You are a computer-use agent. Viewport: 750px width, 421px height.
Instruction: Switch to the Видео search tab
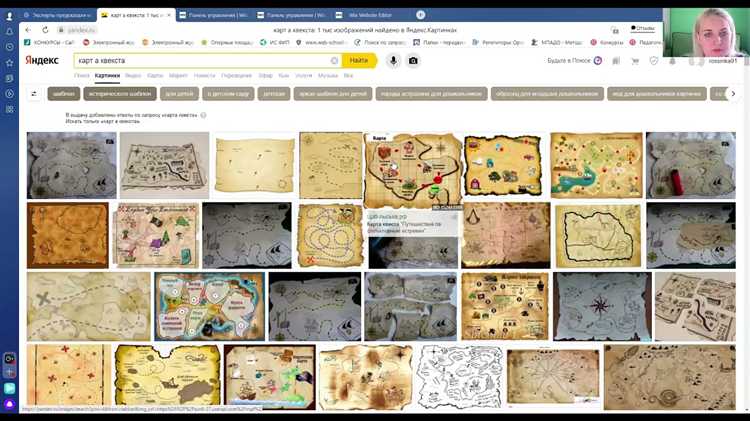(x=133, y=76)
